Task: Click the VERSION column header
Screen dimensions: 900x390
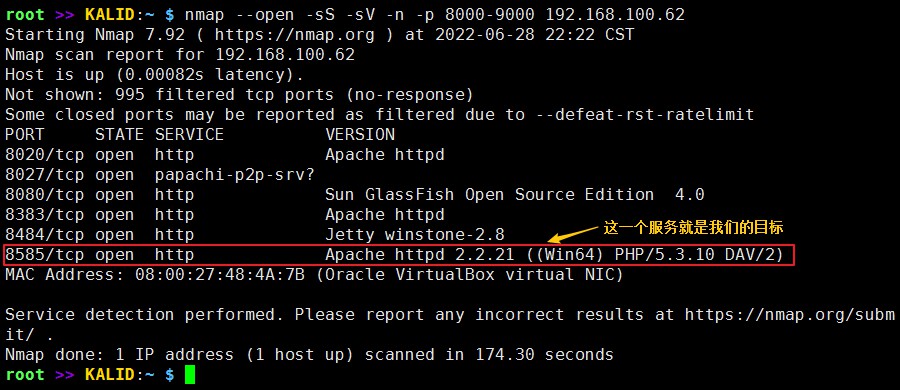Action: coord(360,135)
